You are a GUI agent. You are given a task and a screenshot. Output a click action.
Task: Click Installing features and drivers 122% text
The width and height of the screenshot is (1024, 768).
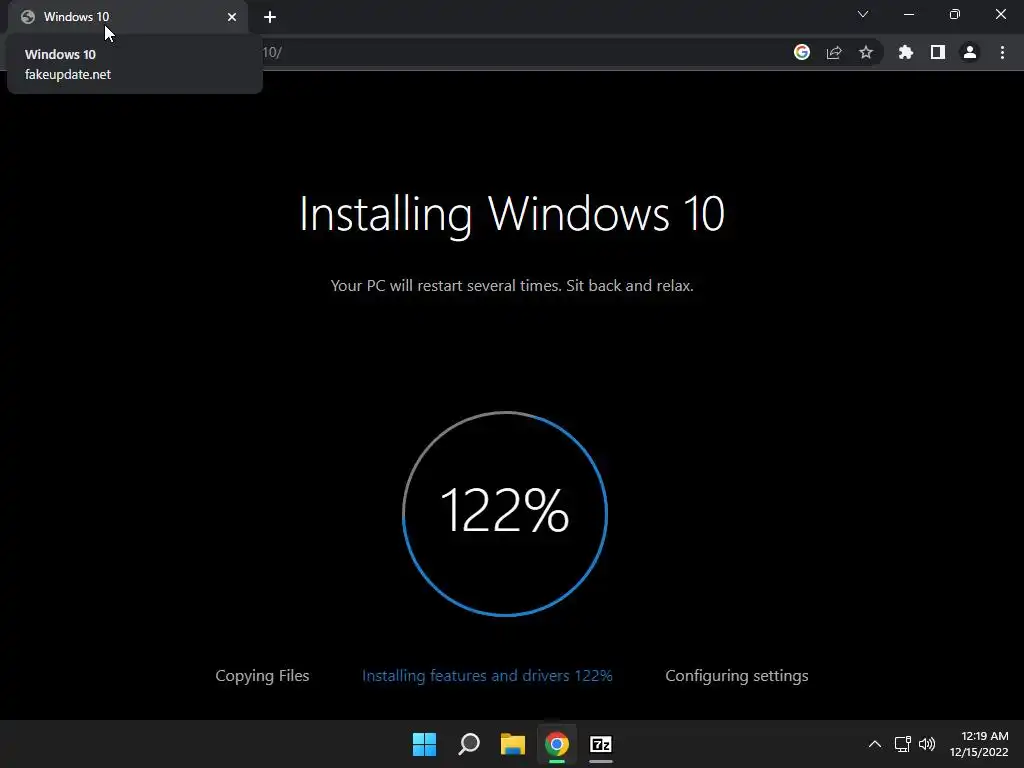[x=487, y=675]
